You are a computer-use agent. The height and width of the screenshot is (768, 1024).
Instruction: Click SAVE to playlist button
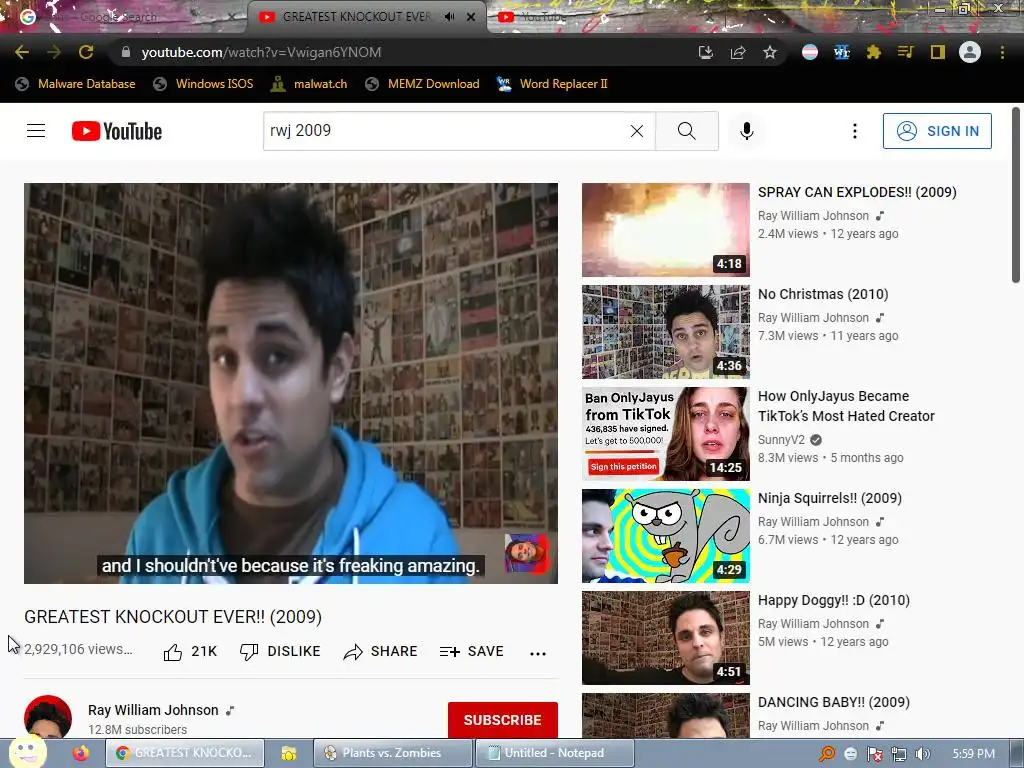point(472,652)
